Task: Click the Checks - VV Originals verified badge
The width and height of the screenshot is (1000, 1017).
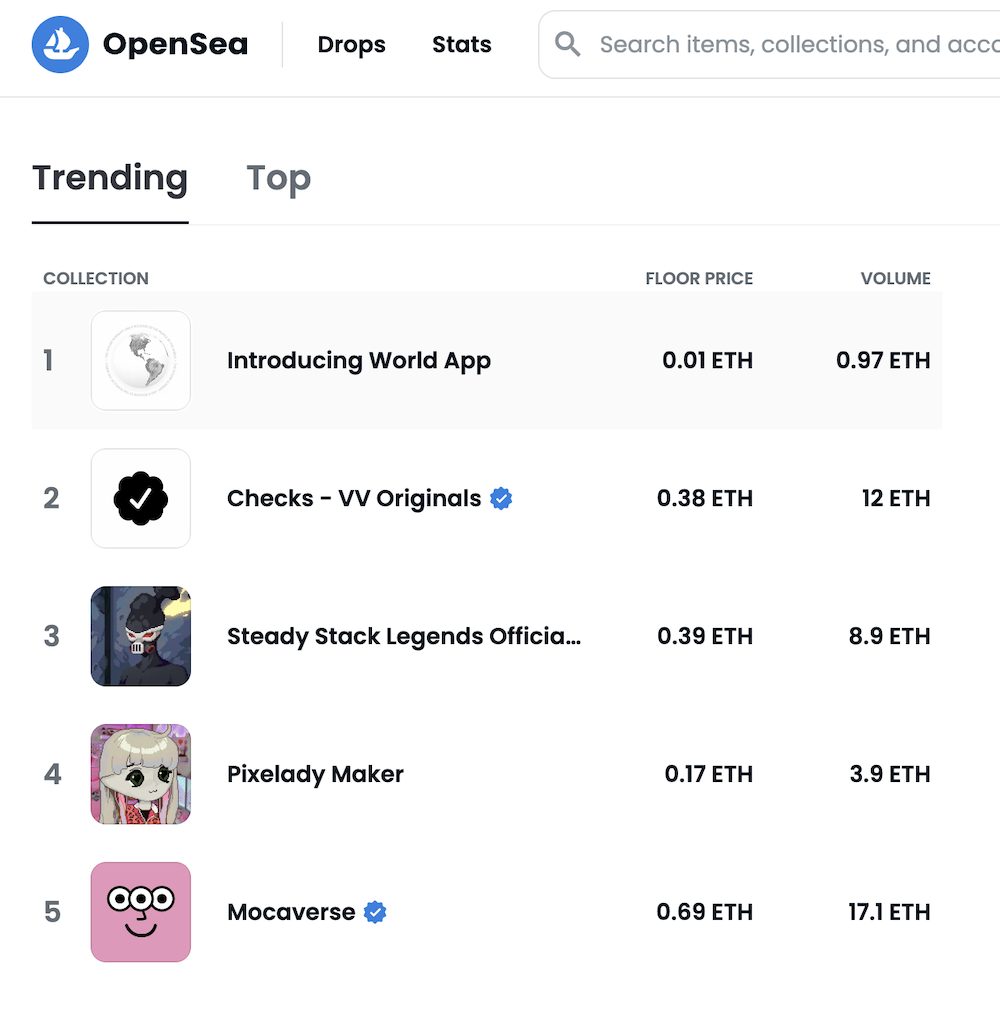Action: [501, 498]
